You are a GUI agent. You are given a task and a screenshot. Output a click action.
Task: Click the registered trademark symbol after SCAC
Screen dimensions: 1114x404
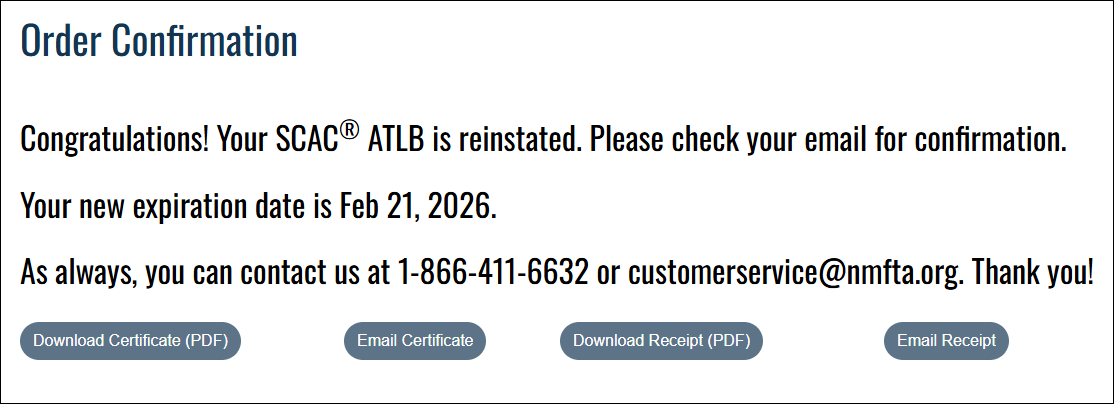coord(349,131)
